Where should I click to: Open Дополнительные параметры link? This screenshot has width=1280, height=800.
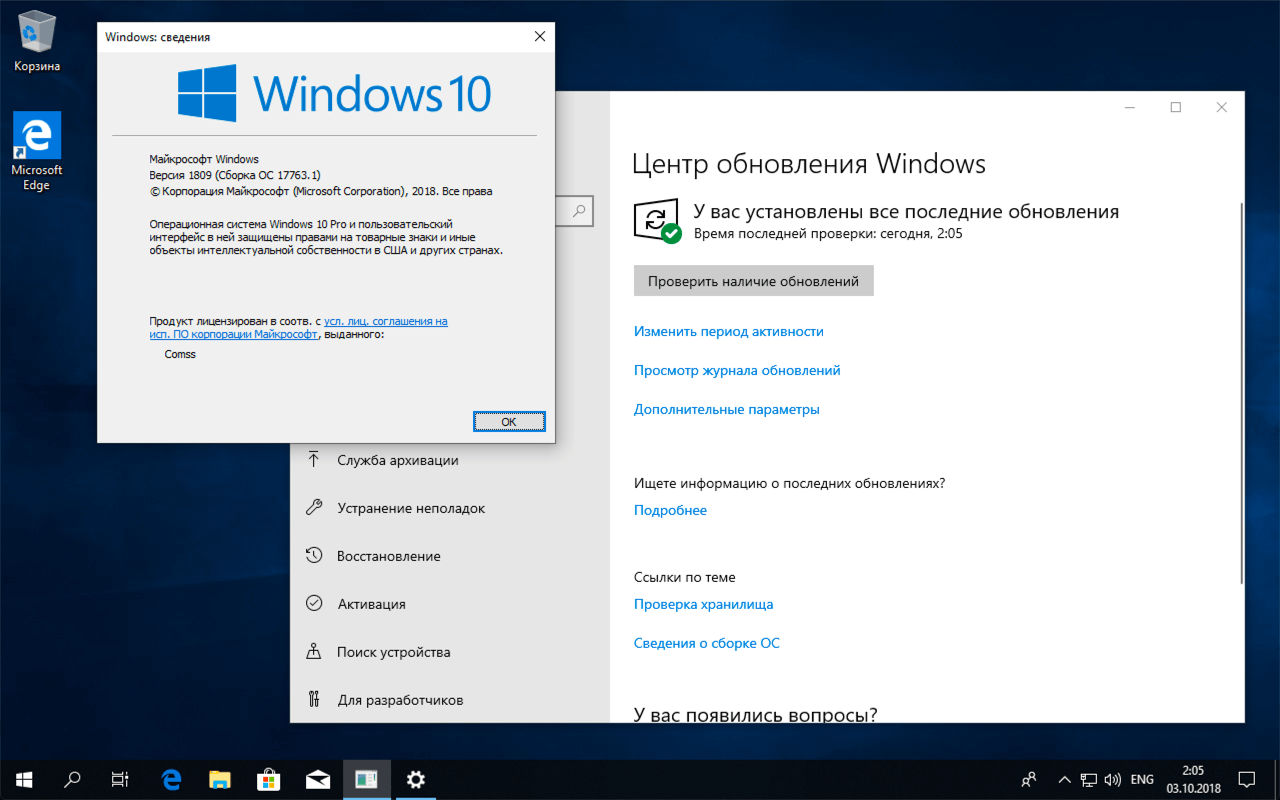click(727, 409)
